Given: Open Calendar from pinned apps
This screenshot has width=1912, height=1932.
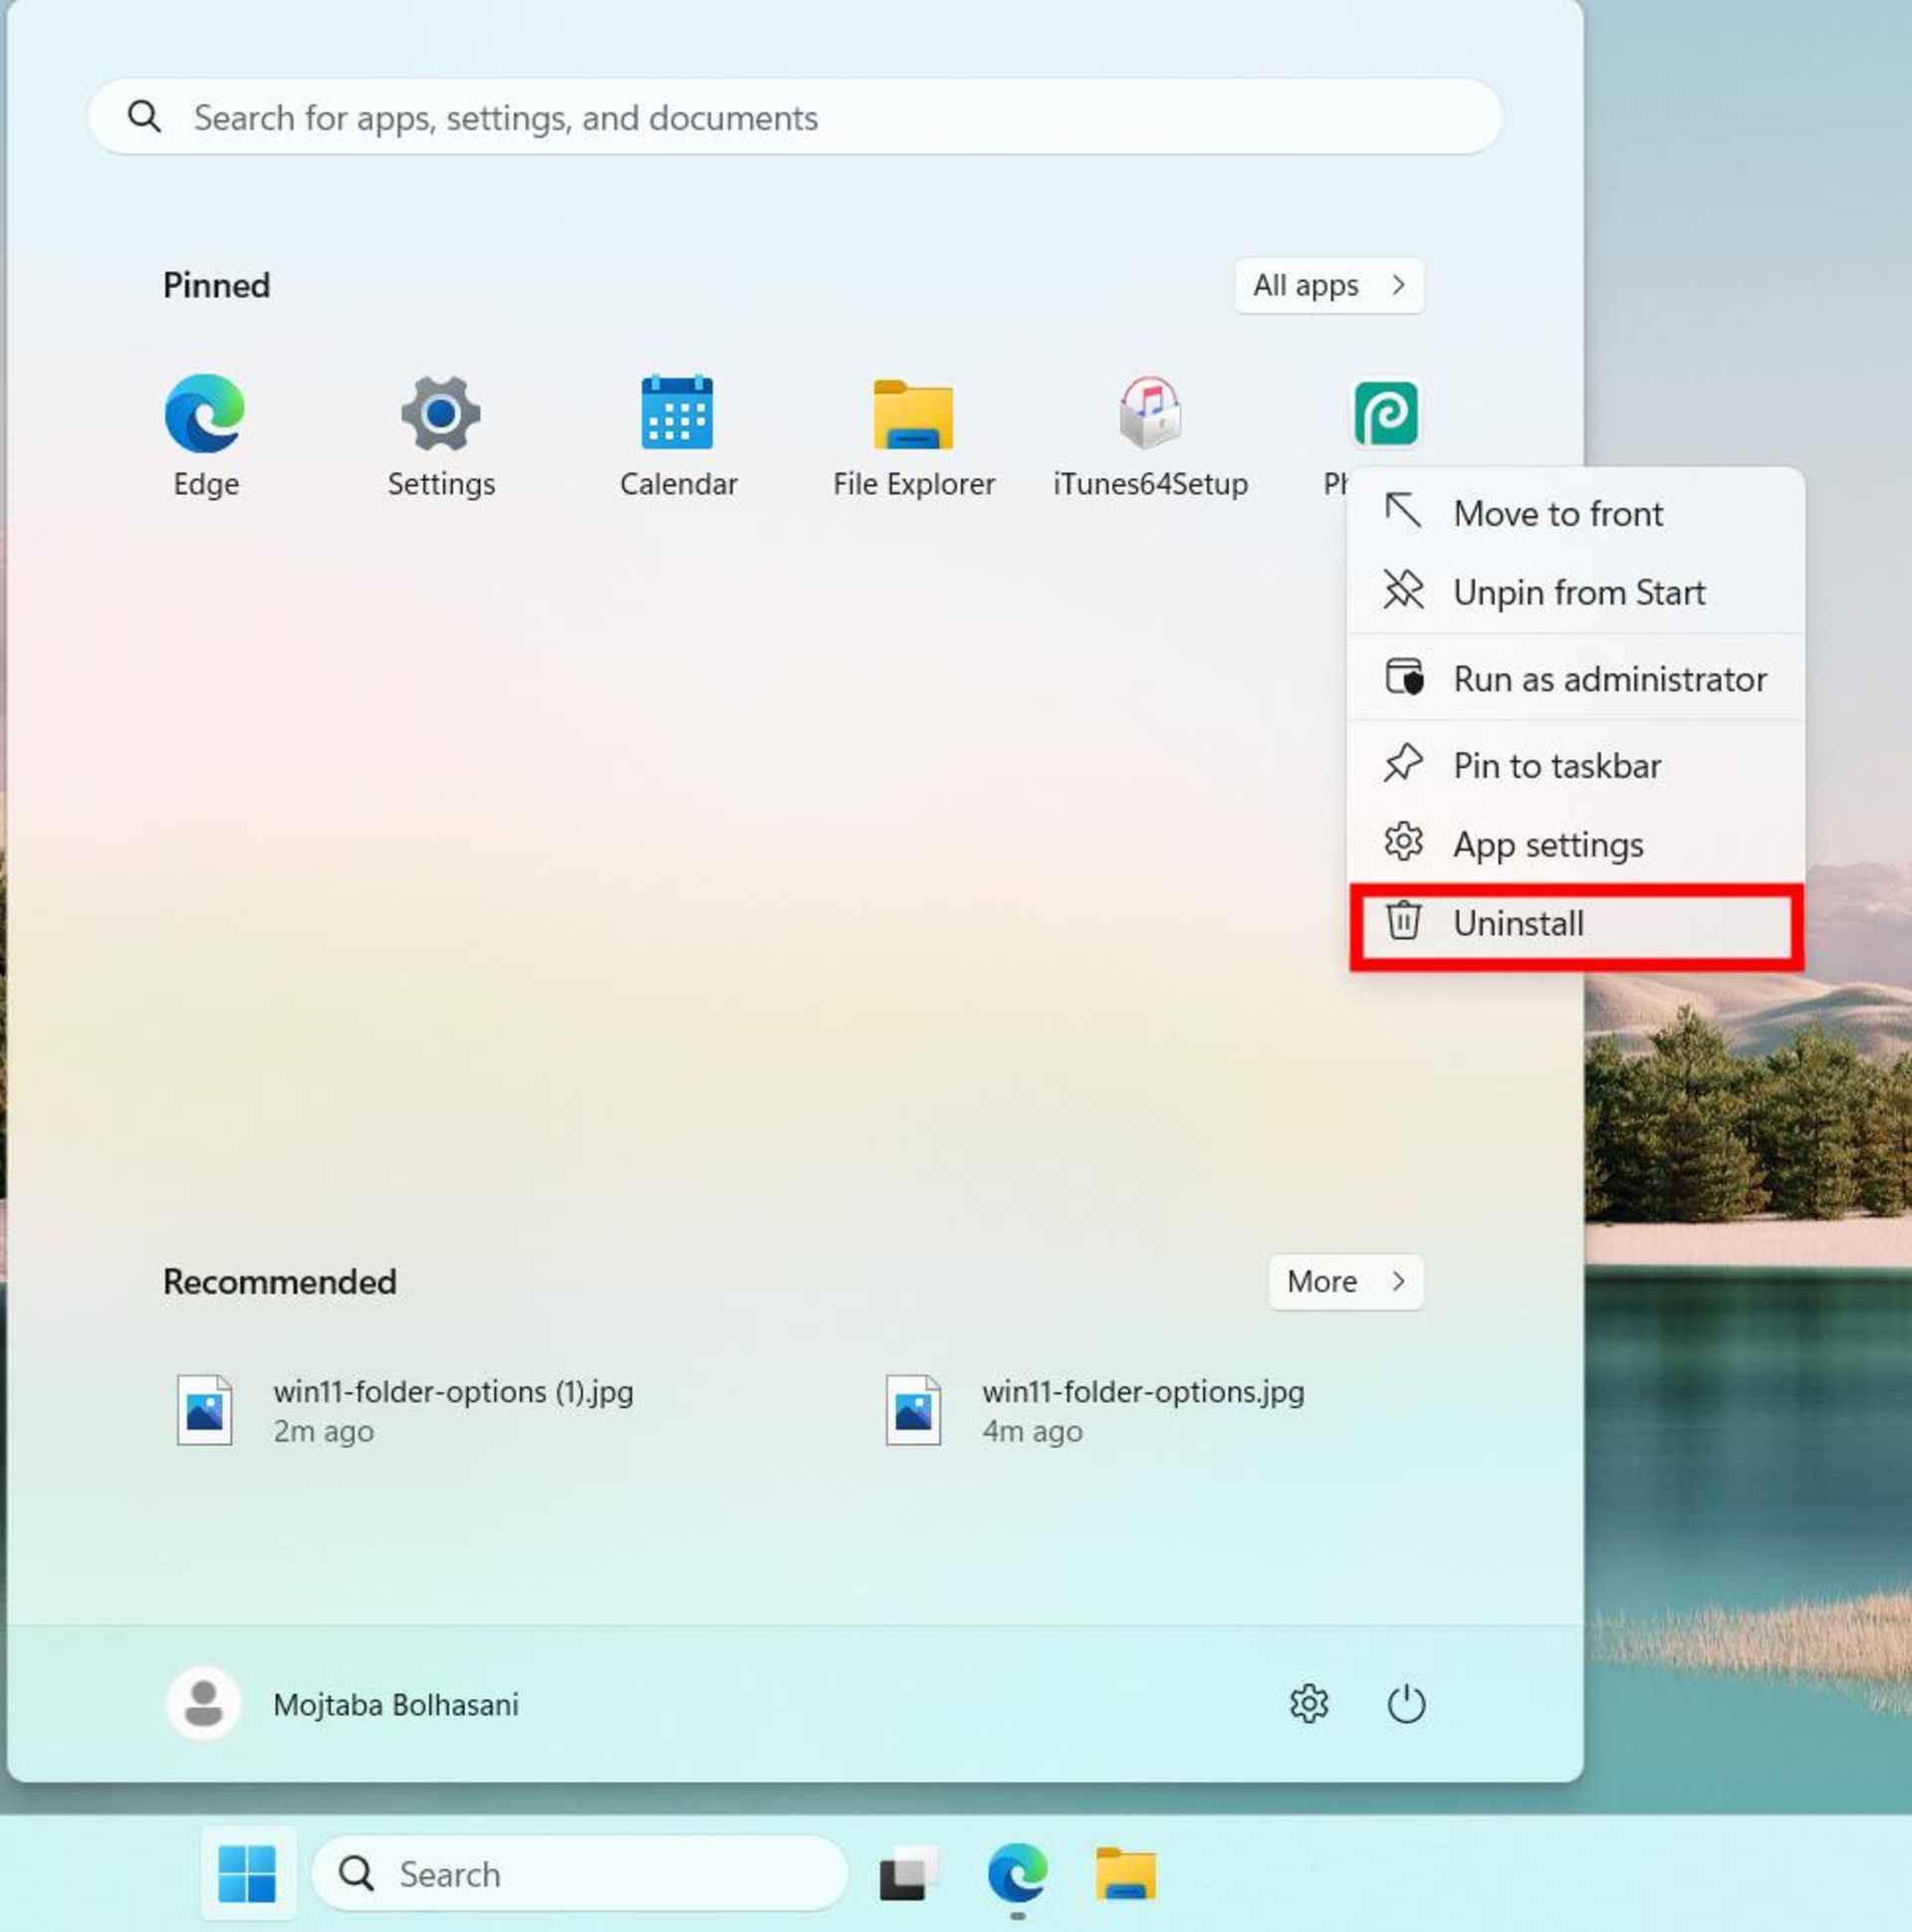Looking at the screenshot, I should (679, 434).
